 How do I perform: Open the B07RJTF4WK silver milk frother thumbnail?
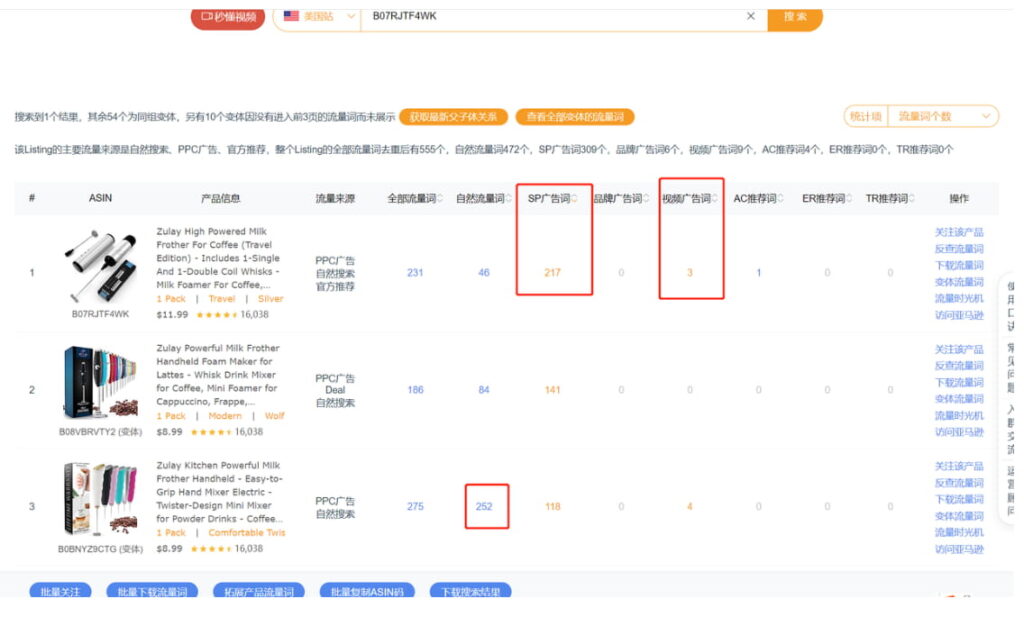pyautogui.click(x=100, y=267)
